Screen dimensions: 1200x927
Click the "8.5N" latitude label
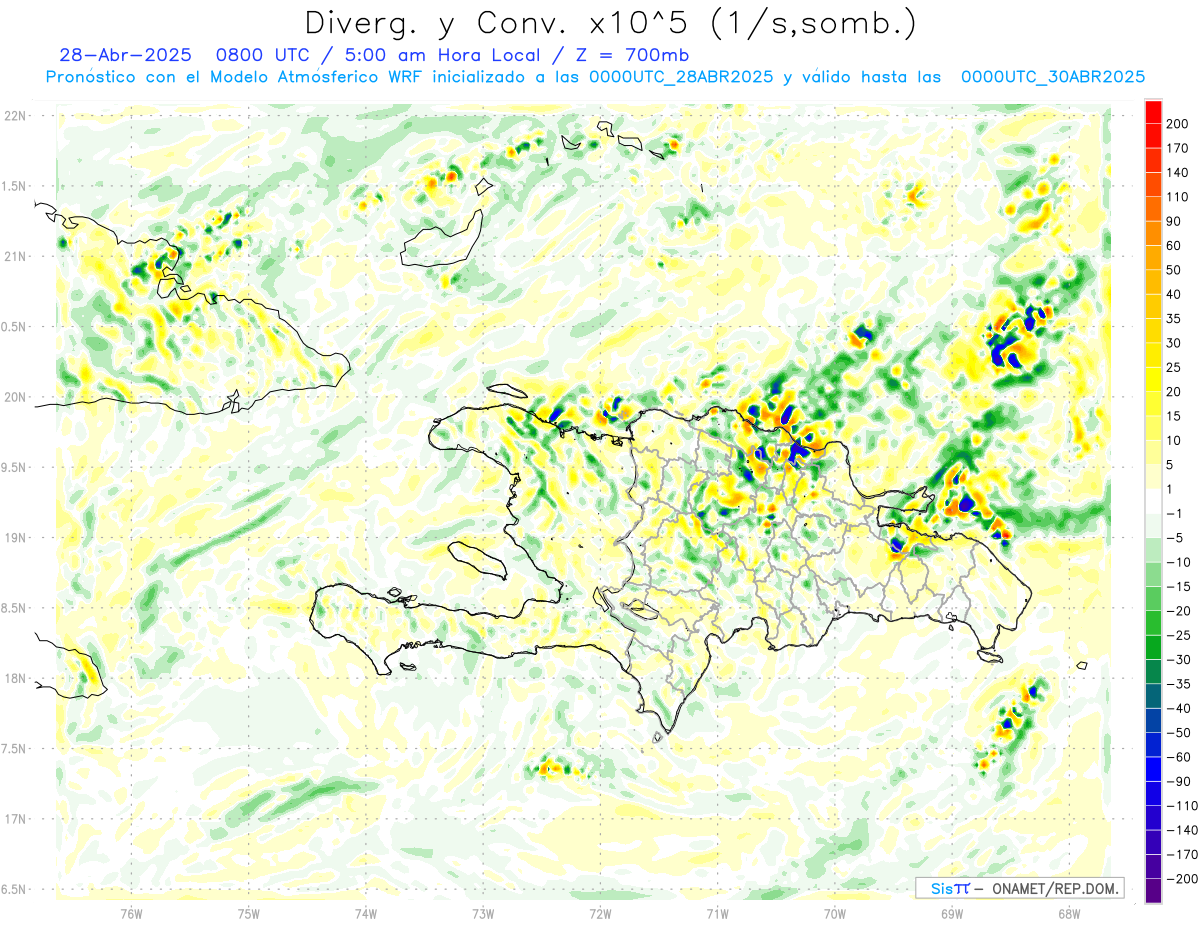click(x=14, y=608)
